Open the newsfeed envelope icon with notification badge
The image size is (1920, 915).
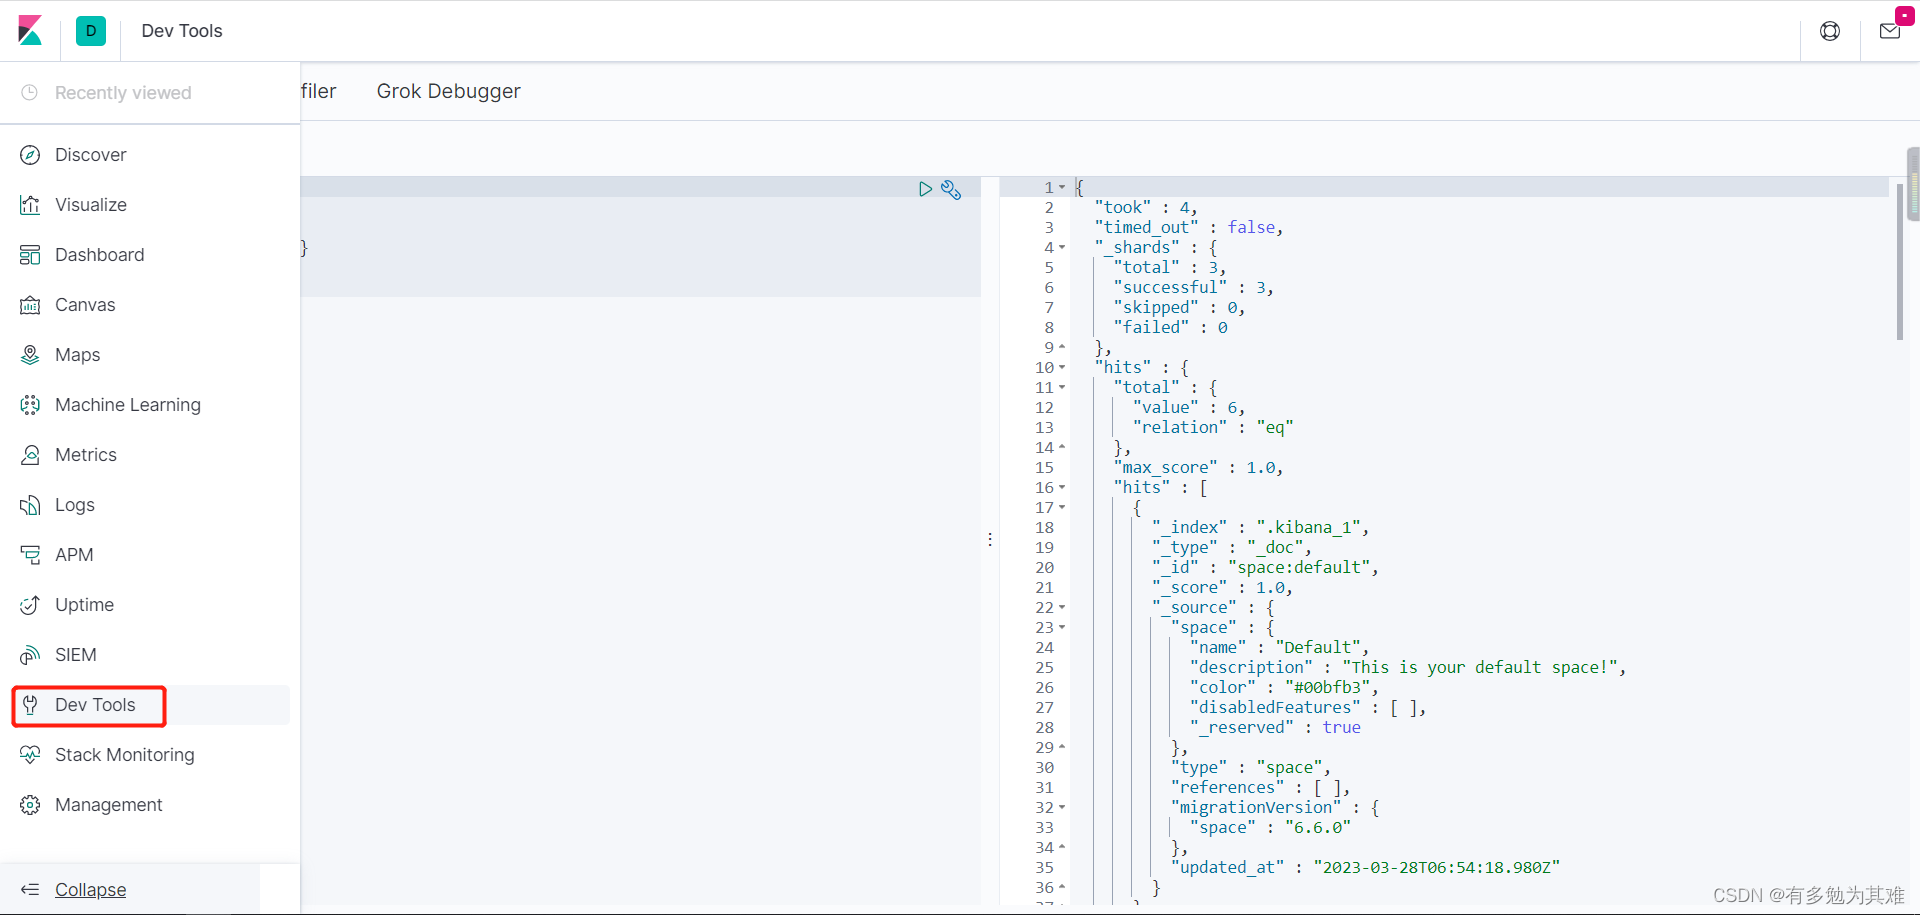(x=1889, y=31)
